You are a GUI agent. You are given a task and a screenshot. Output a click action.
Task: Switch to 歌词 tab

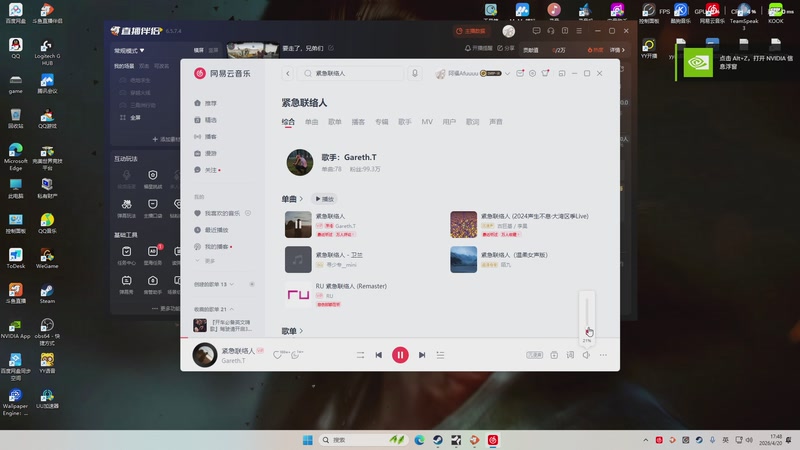[472, 122]
